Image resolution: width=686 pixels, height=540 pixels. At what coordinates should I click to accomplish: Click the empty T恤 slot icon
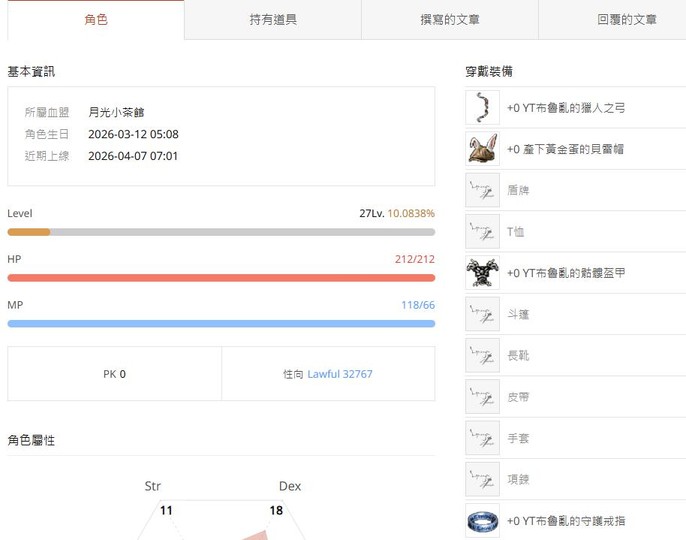click(x=482, y=231)
